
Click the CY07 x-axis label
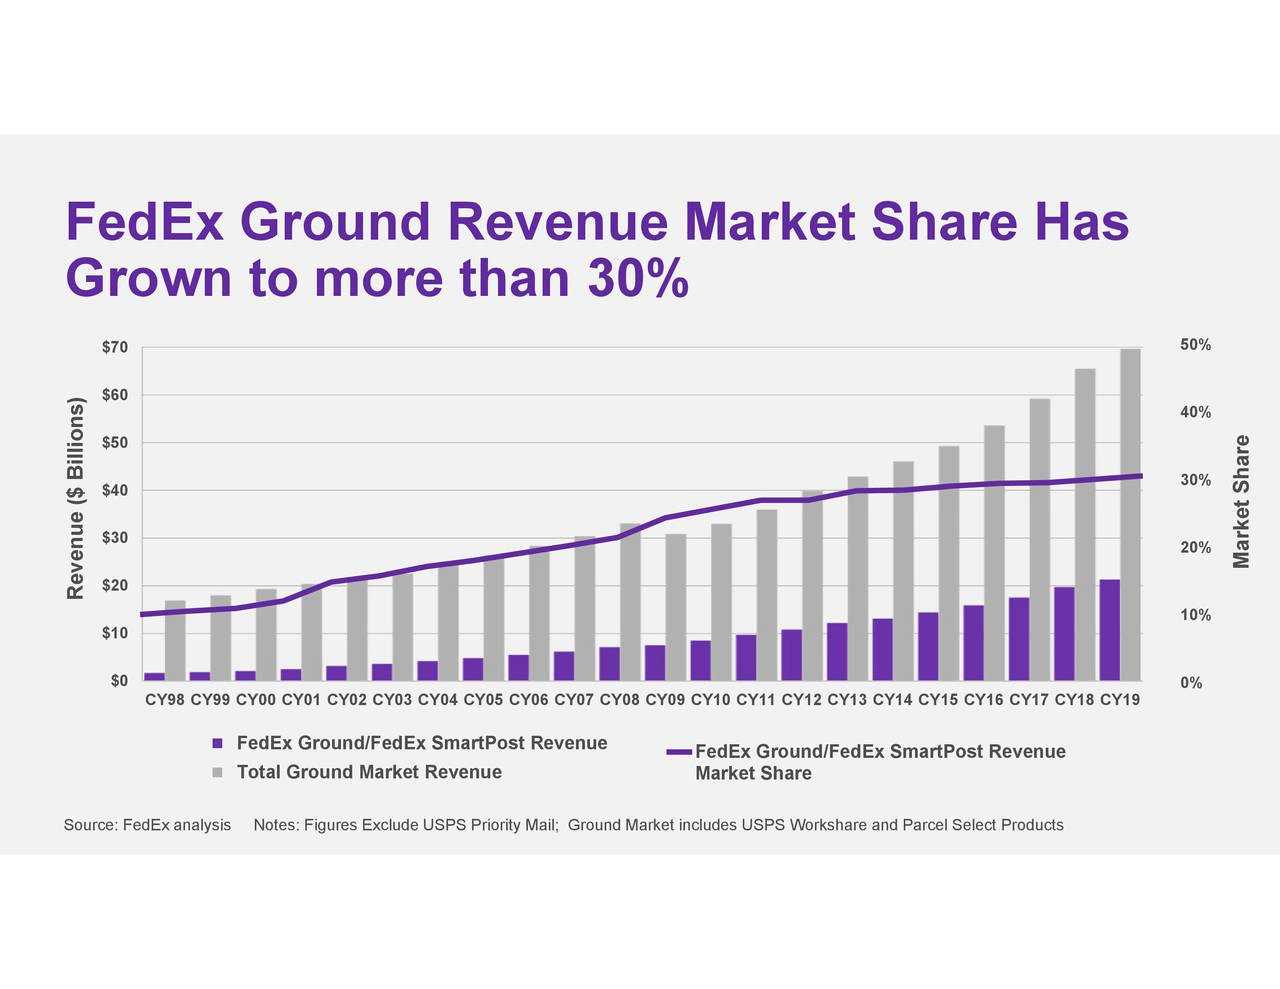[574, 700]
